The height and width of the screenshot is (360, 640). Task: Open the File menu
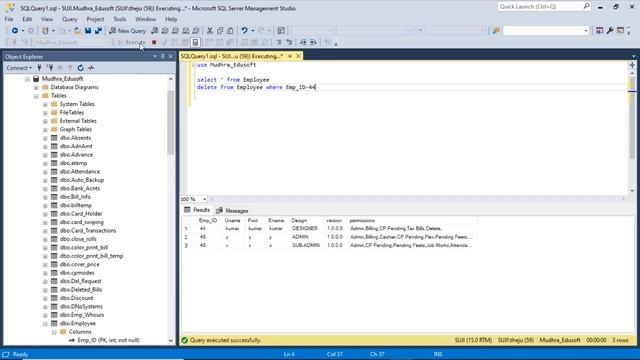click(x=9, y=19)
